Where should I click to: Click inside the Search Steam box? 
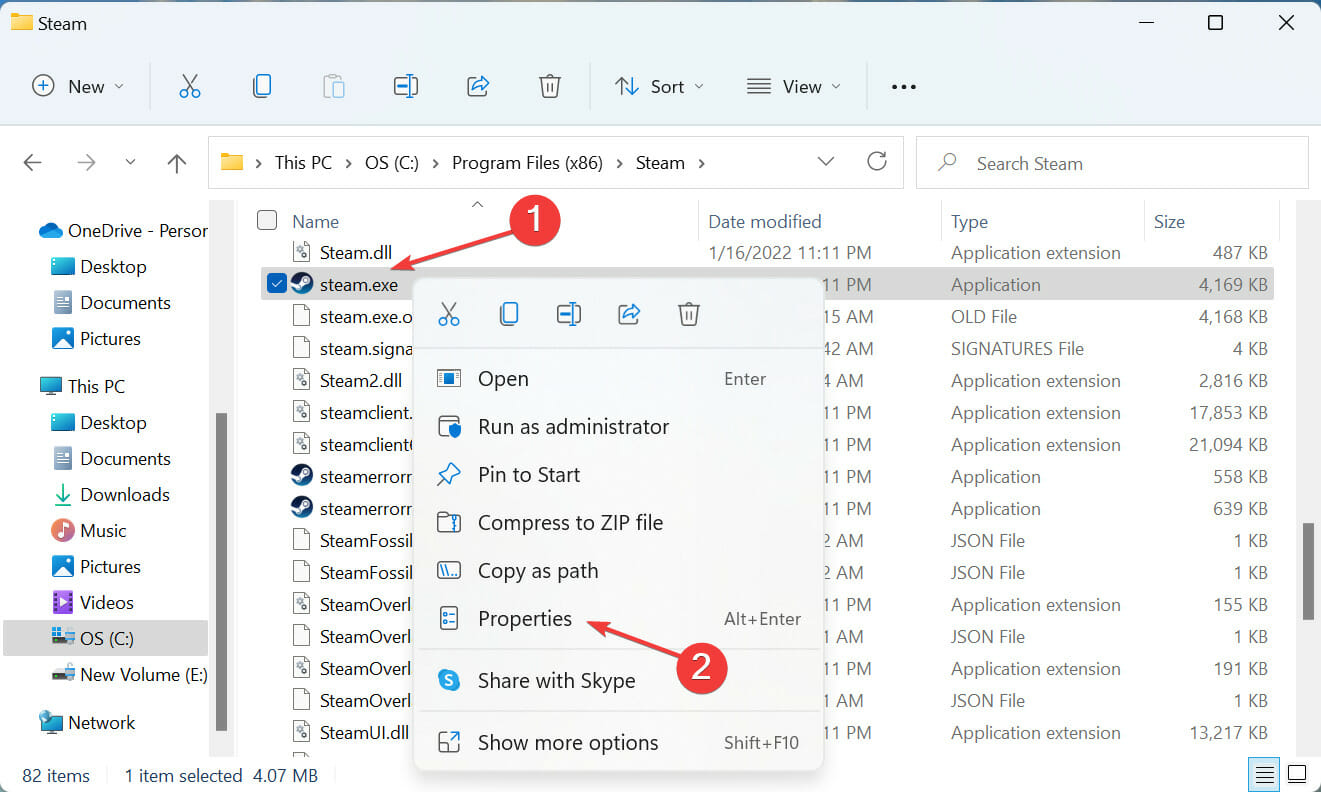click(1112, 163)
